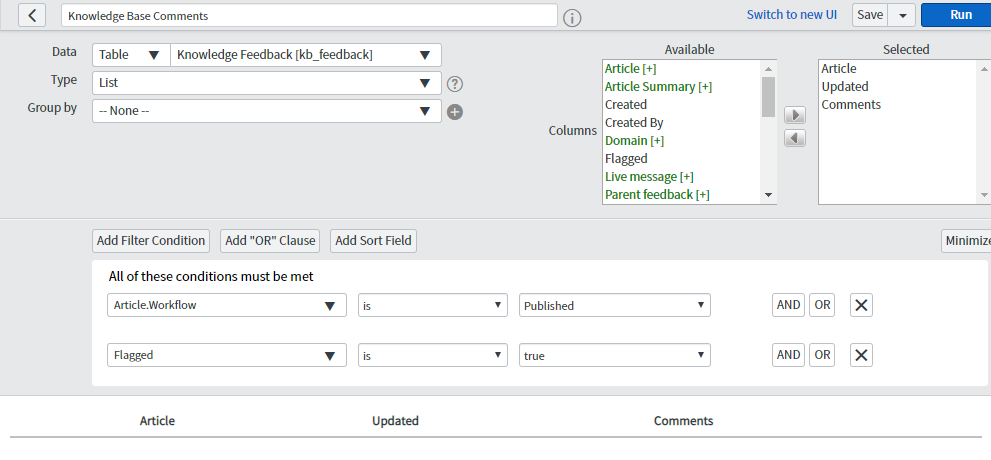The height and width of the screenshot is (460, 991).
Task: Click the Available columns scrollbar thumb
Action: click(x=768, y=97)
